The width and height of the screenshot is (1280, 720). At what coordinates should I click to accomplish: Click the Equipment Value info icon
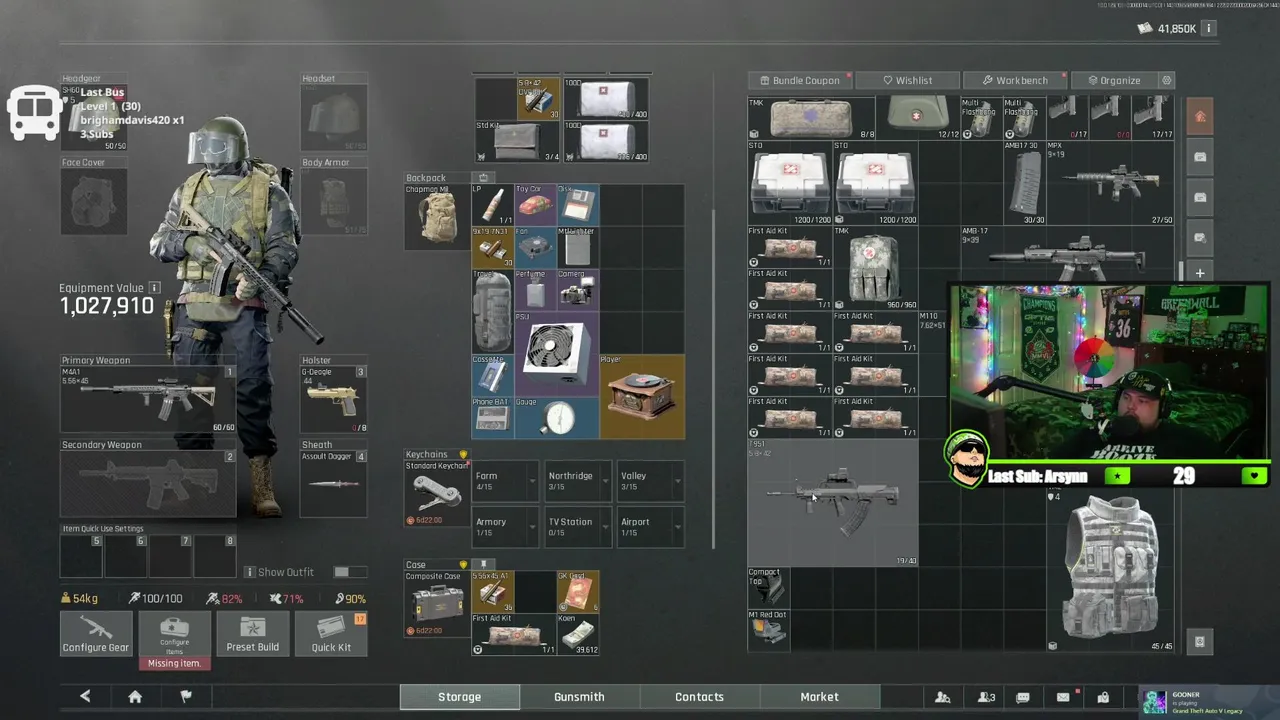tap(154, 288)
